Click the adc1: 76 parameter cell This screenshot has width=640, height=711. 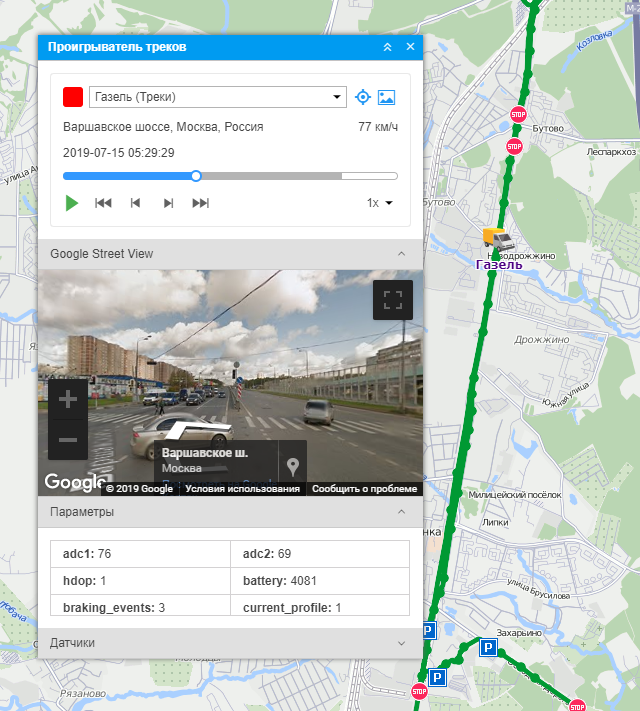141,554
